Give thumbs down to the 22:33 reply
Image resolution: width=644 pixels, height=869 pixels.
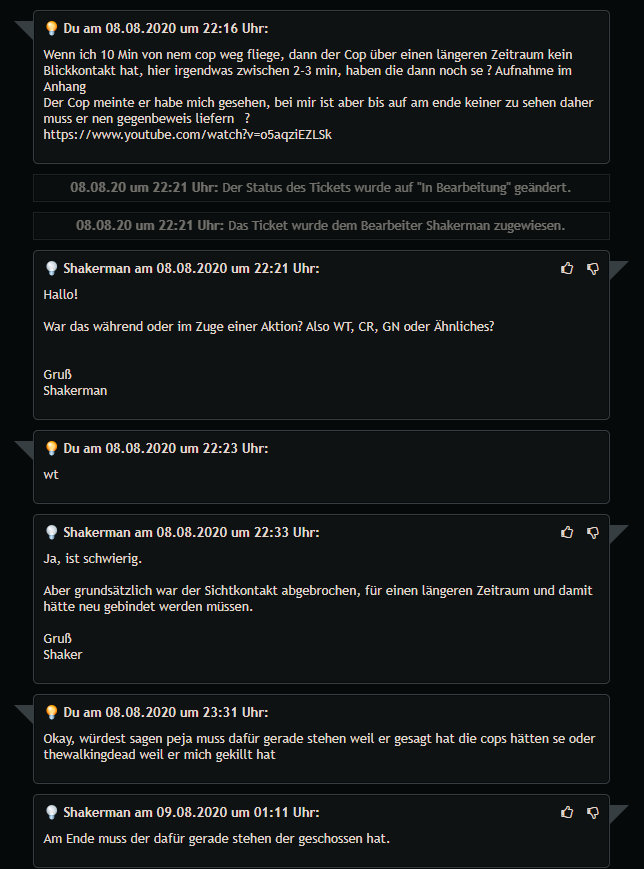tap(593, 533)
